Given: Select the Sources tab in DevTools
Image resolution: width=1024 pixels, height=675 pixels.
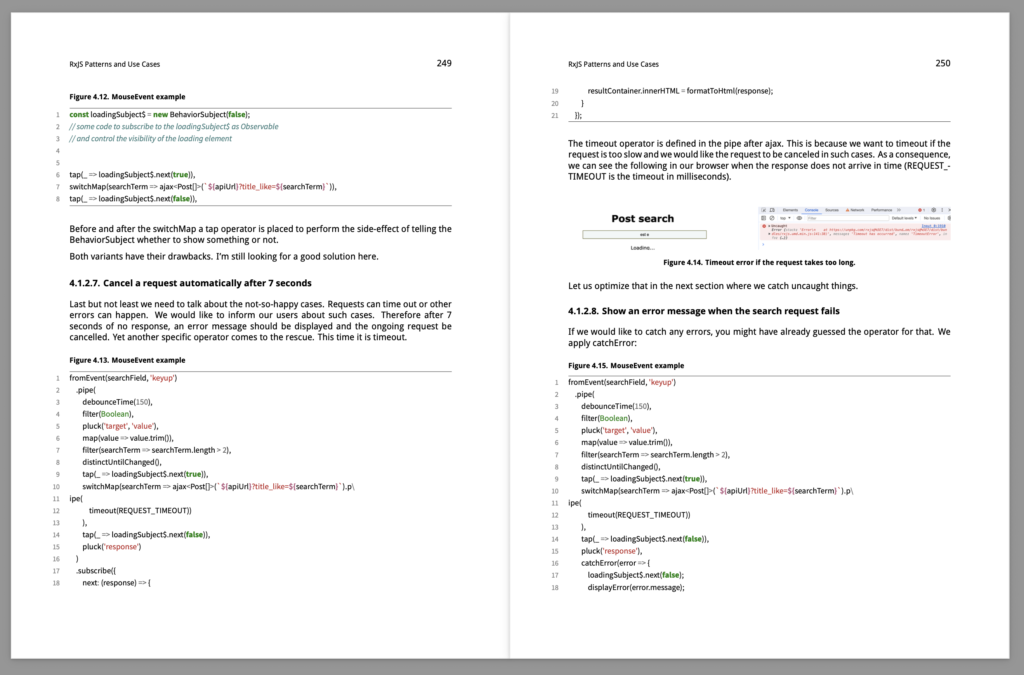Looking at the screenshot, I should click(832, 210).
